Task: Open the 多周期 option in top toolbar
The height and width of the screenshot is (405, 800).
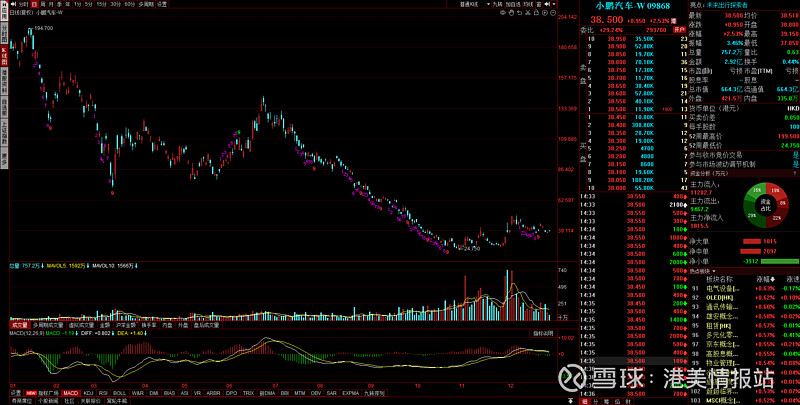Action: point(146,4)
